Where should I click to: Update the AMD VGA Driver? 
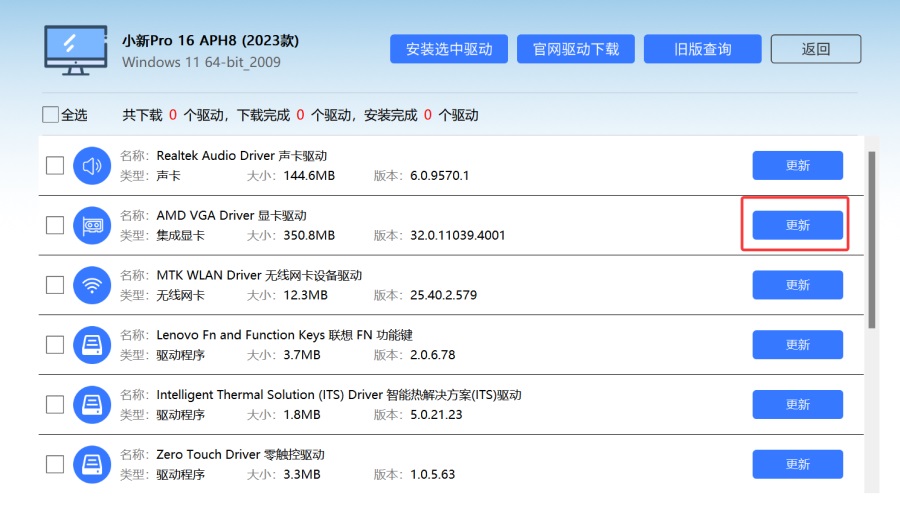[798, 225]
